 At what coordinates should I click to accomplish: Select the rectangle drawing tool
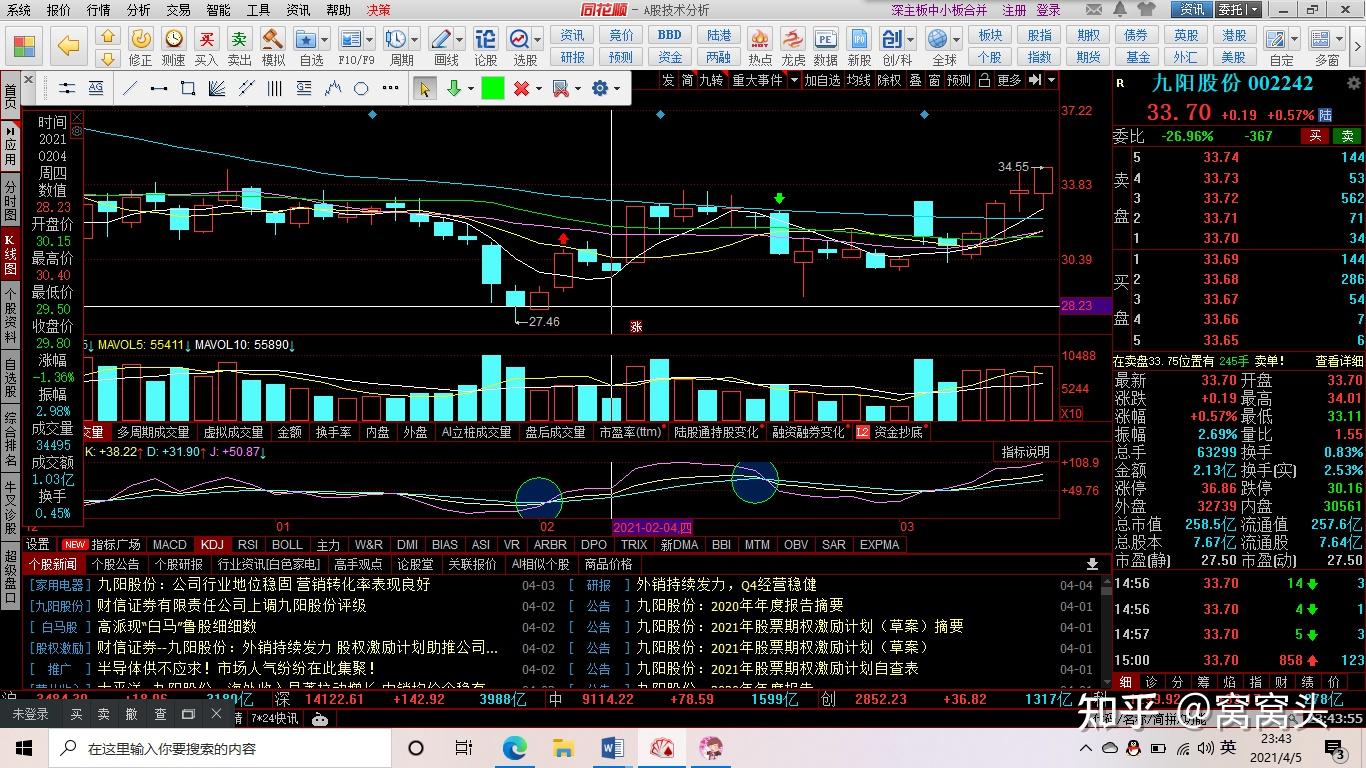[187, 88]
